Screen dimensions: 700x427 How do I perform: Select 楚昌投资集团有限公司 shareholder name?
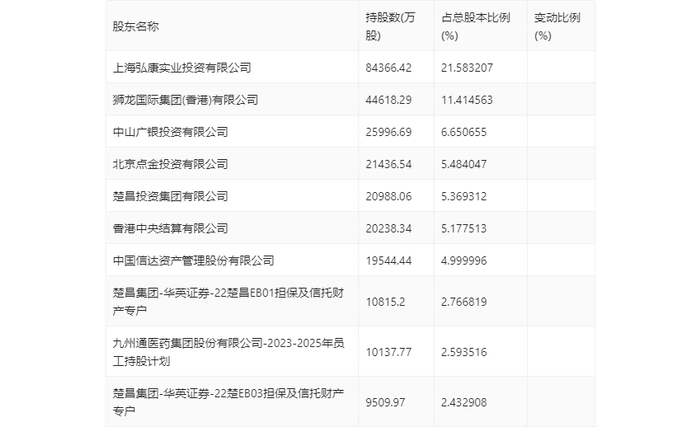pos(170,196)
